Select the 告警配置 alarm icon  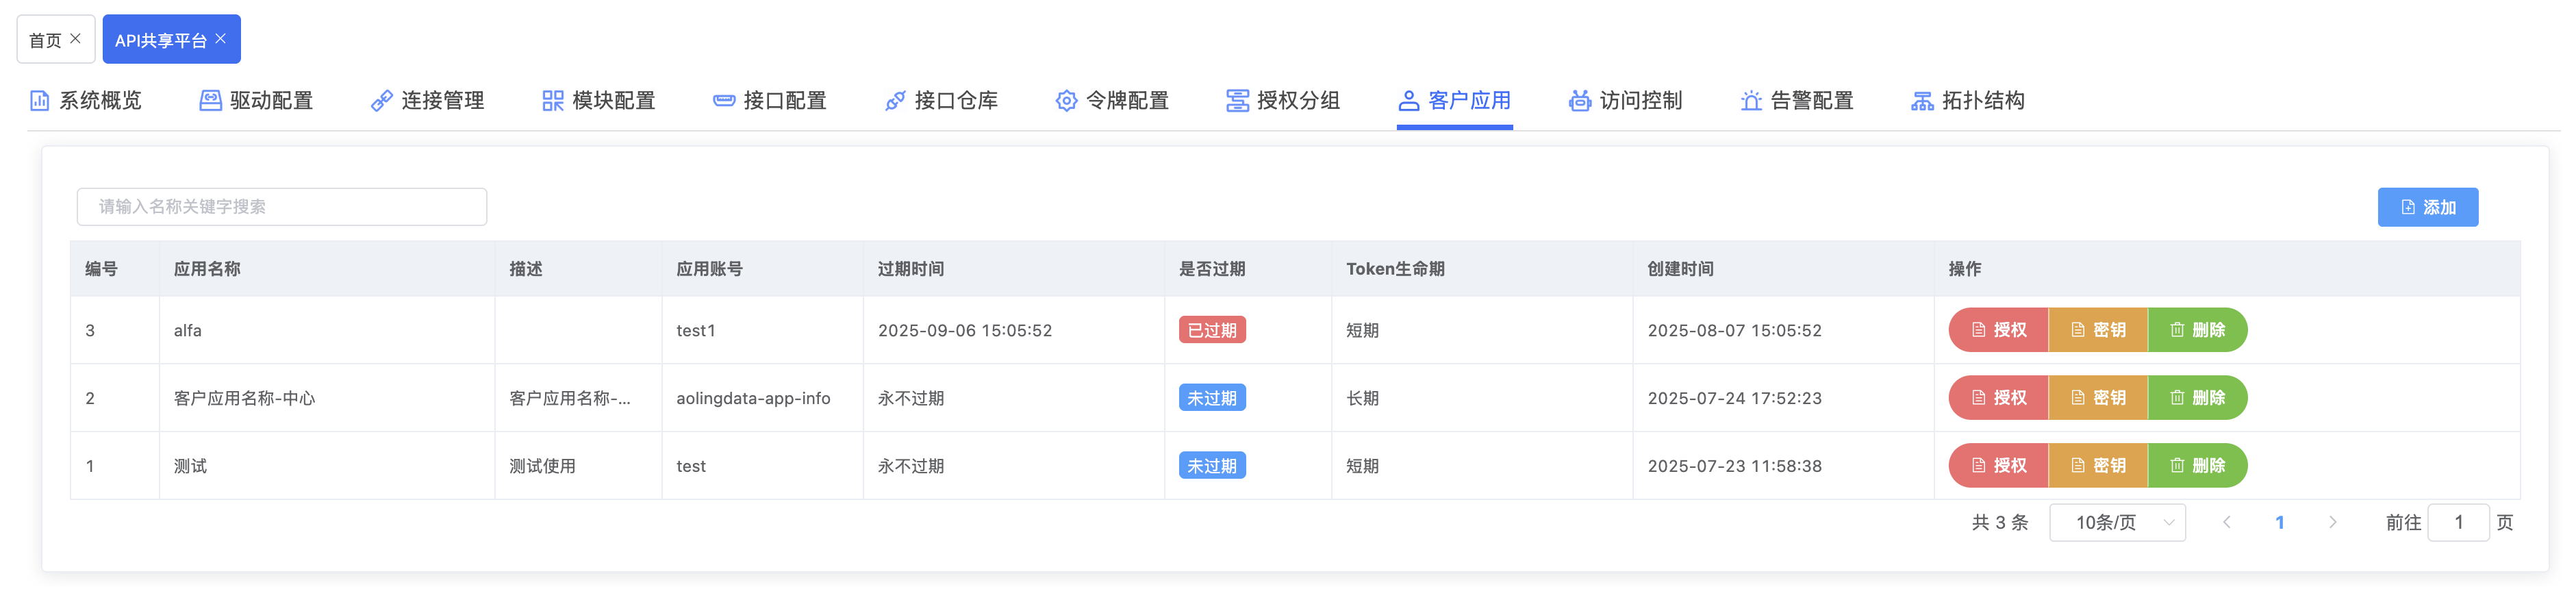pyautogui.click(x=1750, y=101)
